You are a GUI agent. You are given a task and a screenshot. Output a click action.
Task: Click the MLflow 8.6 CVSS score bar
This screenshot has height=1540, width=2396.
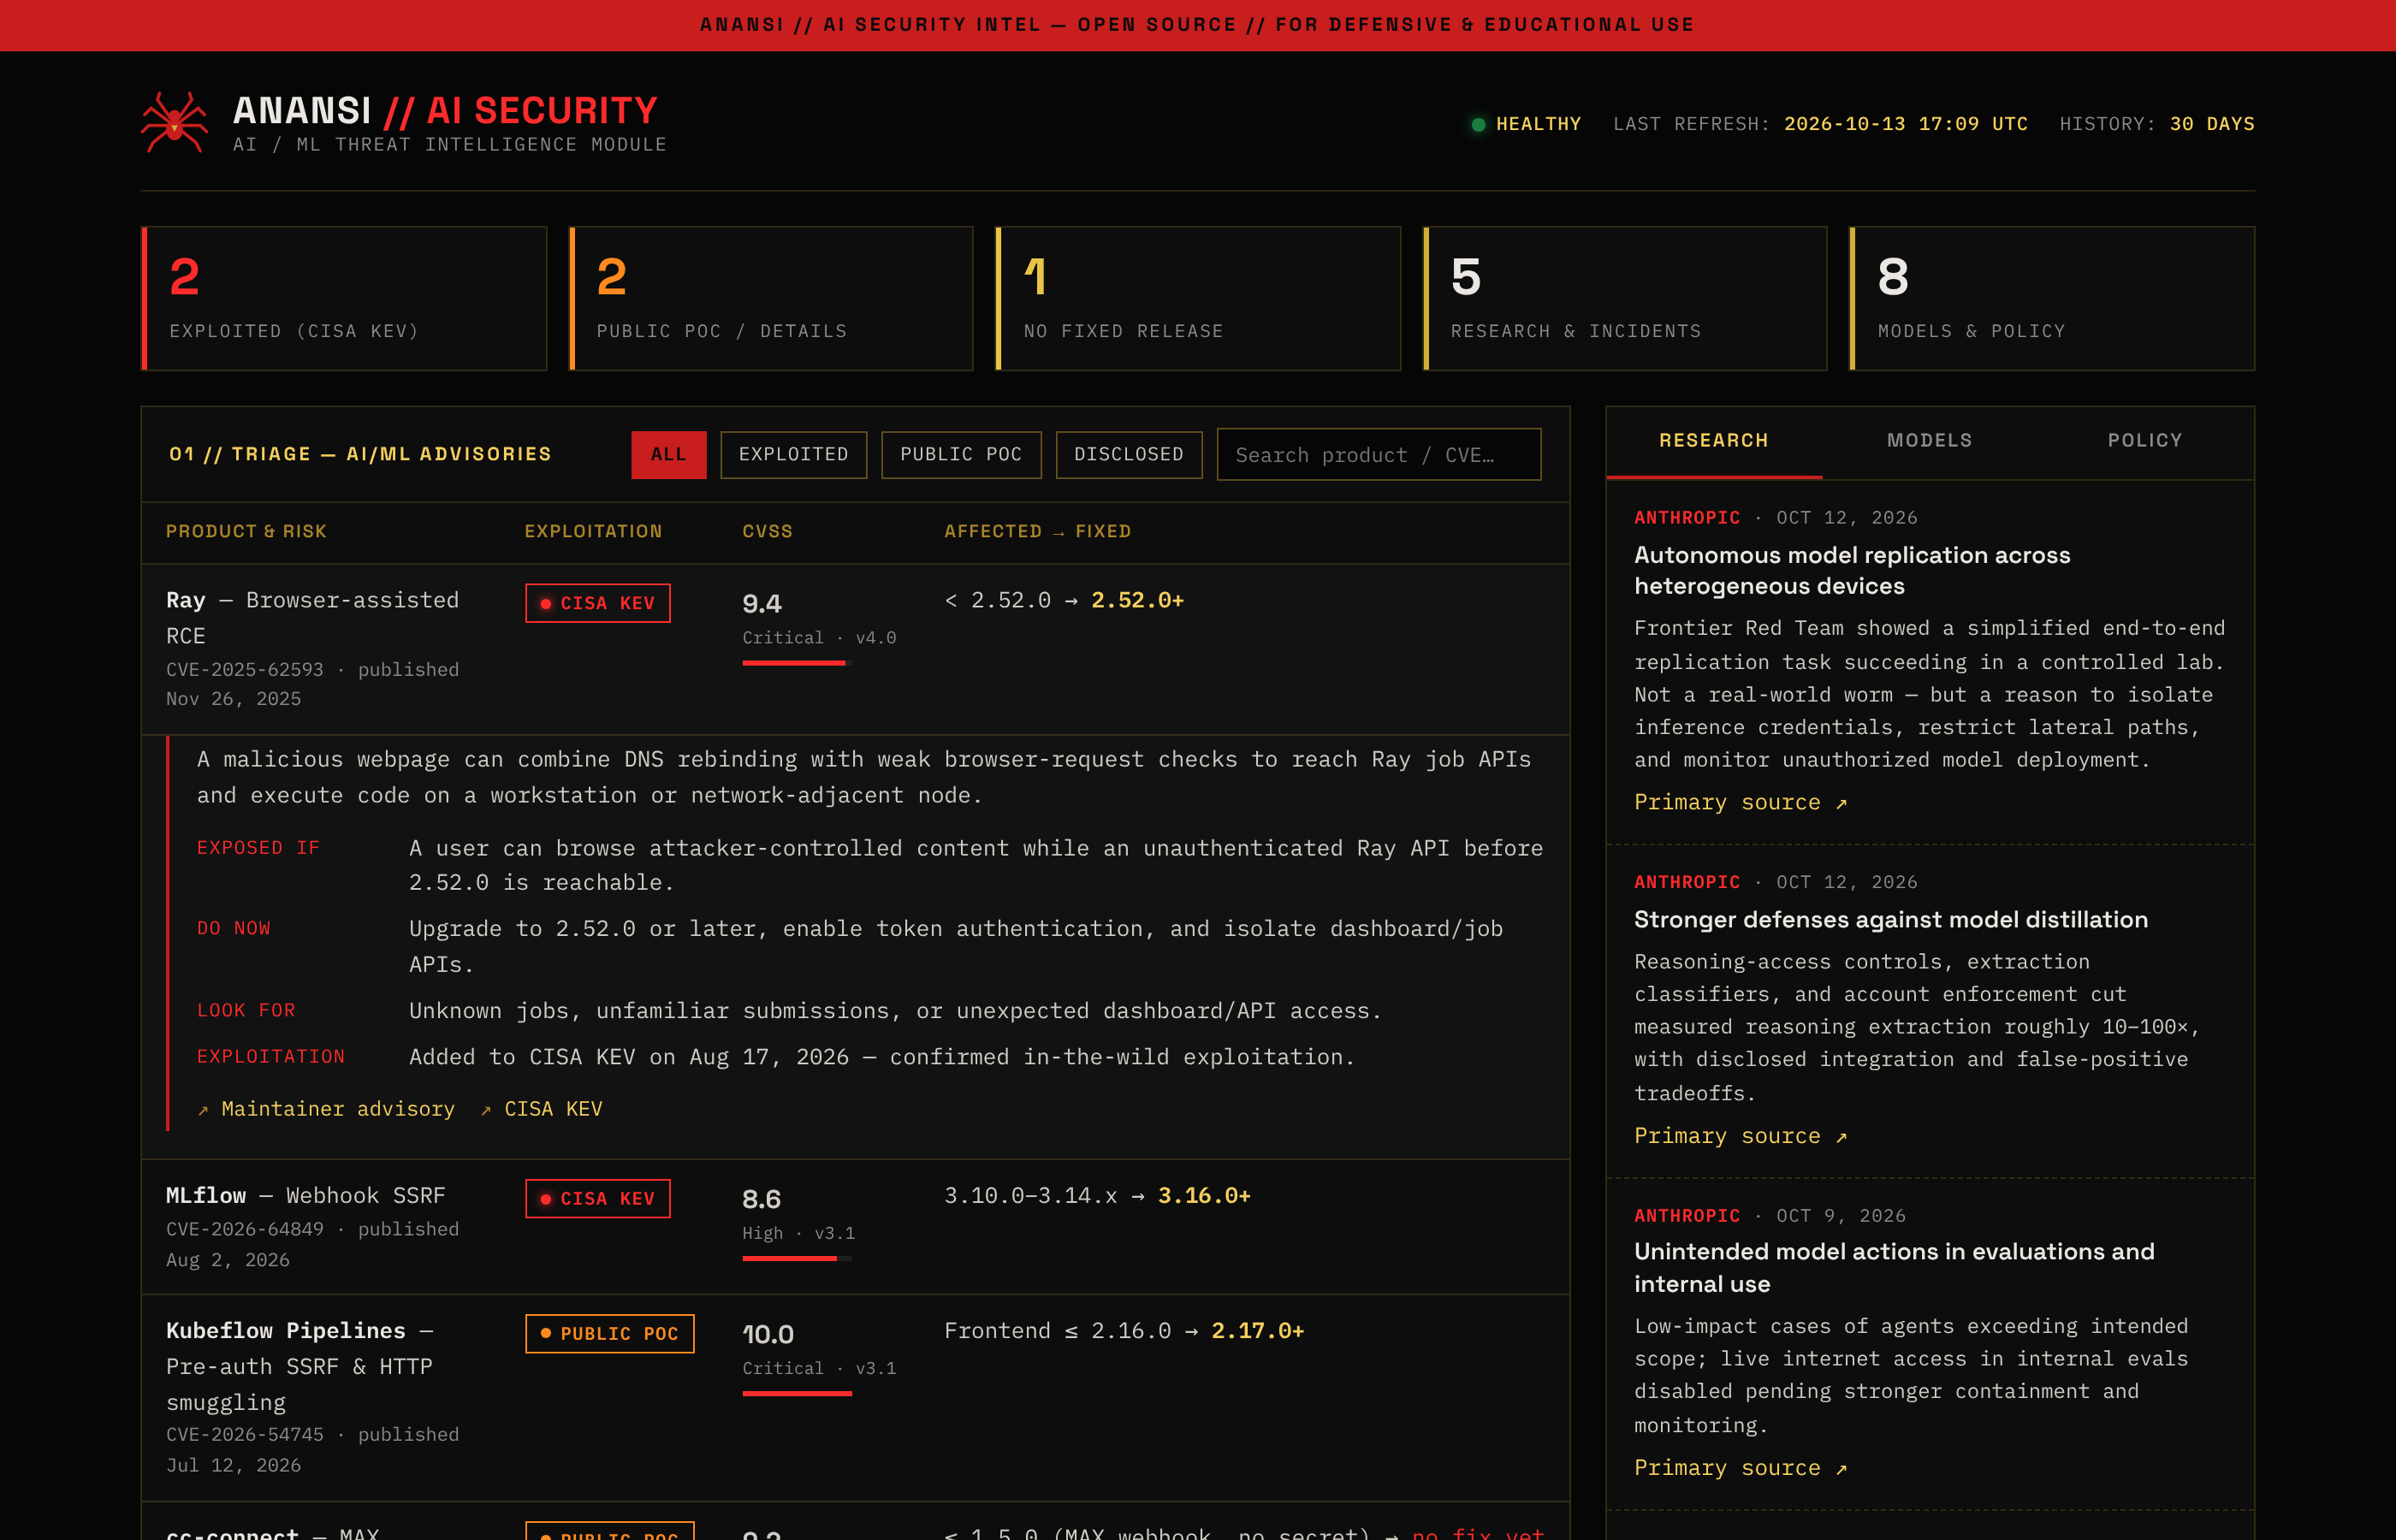pyautogui.click(x=797, y=1259)
